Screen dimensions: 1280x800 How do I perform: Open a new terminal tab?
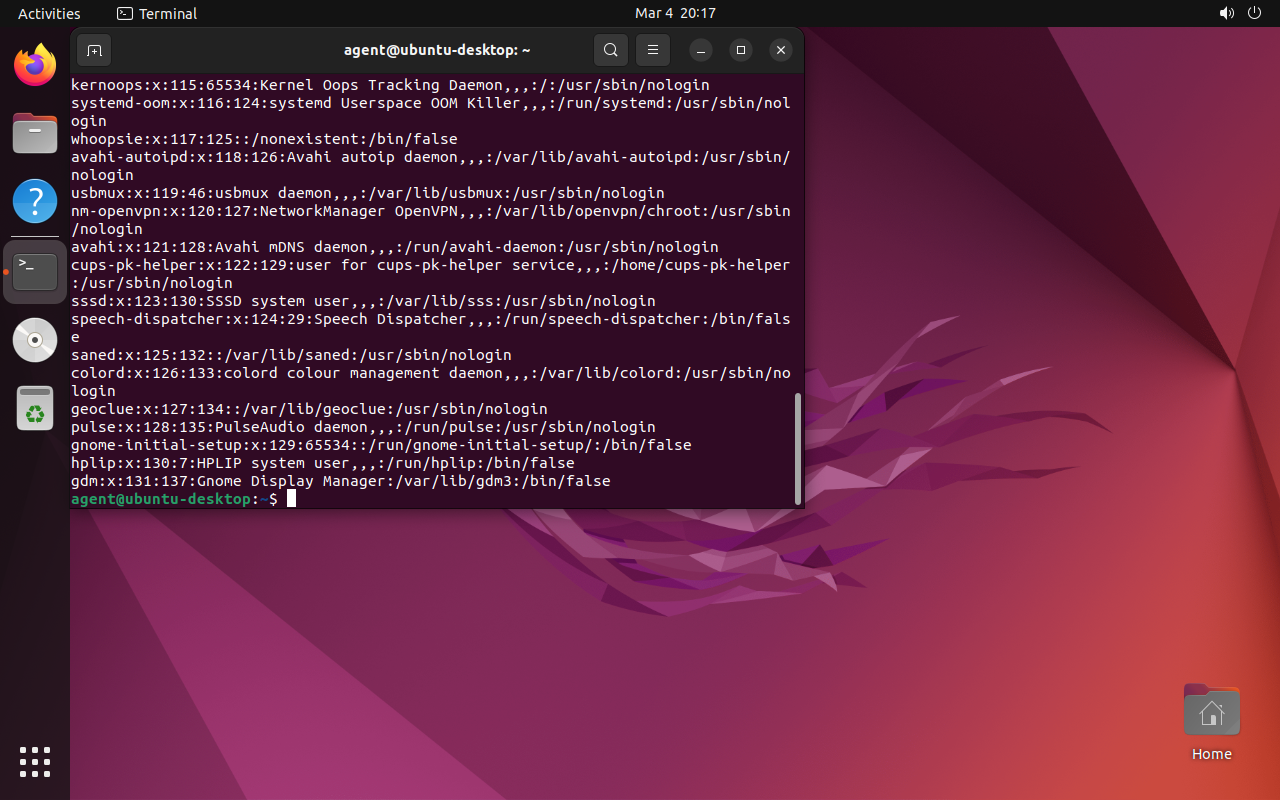point(94,50)
